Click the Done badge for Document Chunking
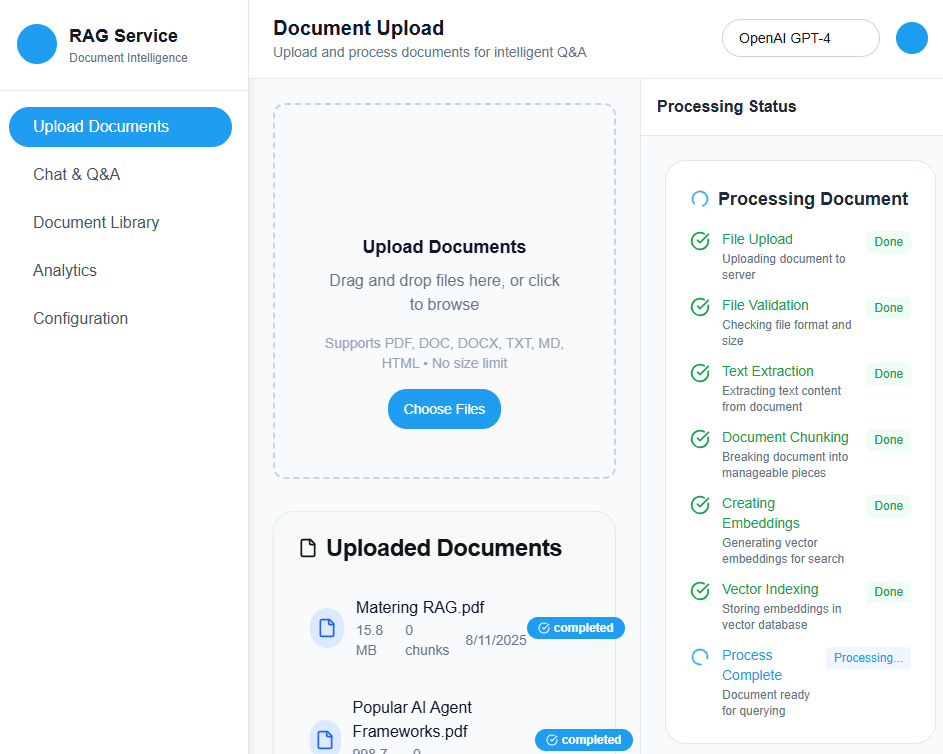Viewport: 943px width, 754px height. (x=888, y=440)
